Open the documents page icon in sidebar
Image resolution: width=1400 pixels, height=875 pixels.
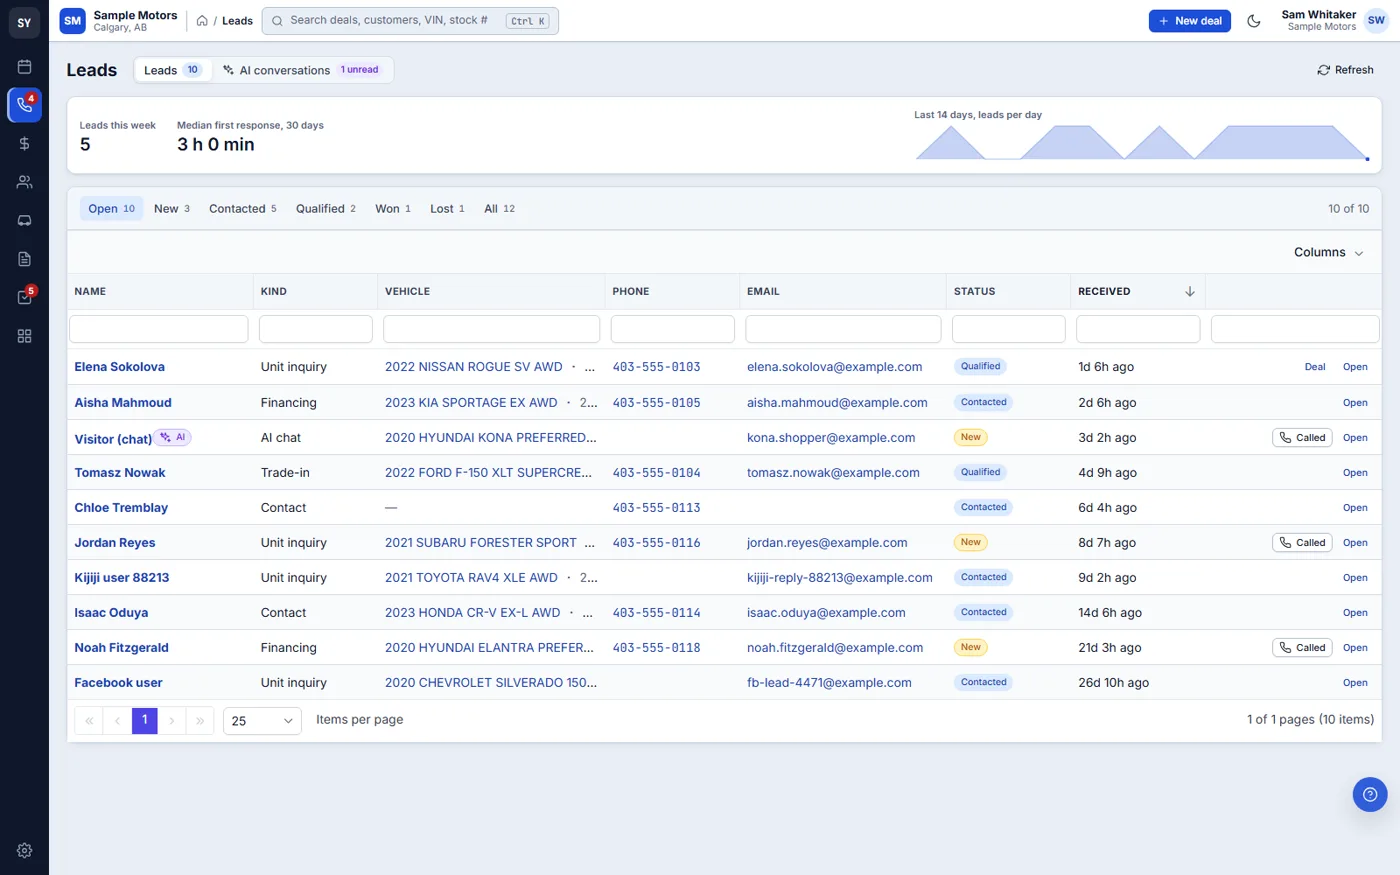point(24,259)
